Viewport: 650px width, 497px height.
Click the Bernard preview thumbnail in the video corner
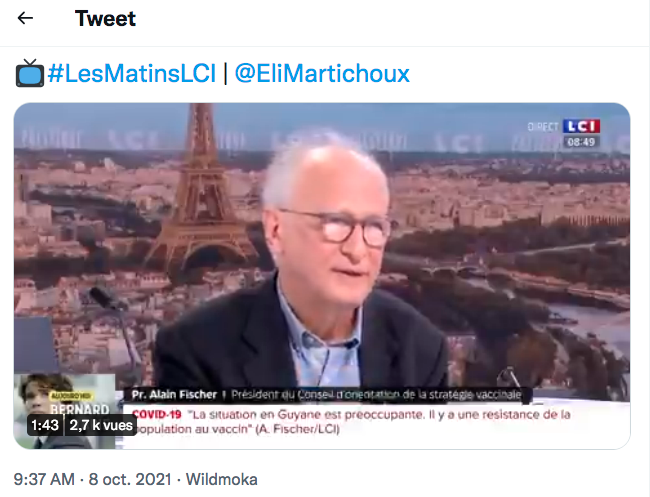click(x=64, y=411)
